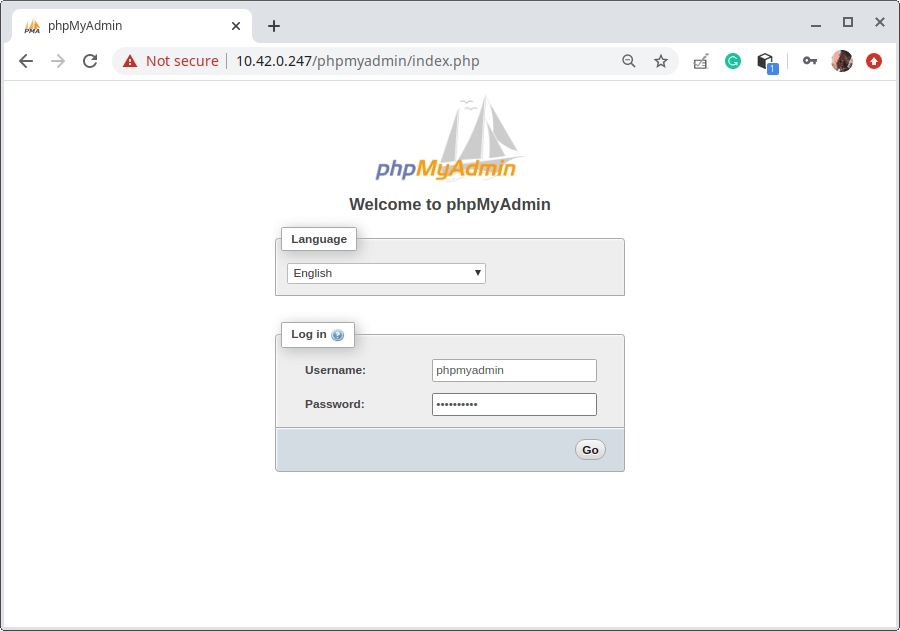Click the Username input field
Image resolution: width=900 pixels, height=631 pixels.
click(x=514, y=370)
